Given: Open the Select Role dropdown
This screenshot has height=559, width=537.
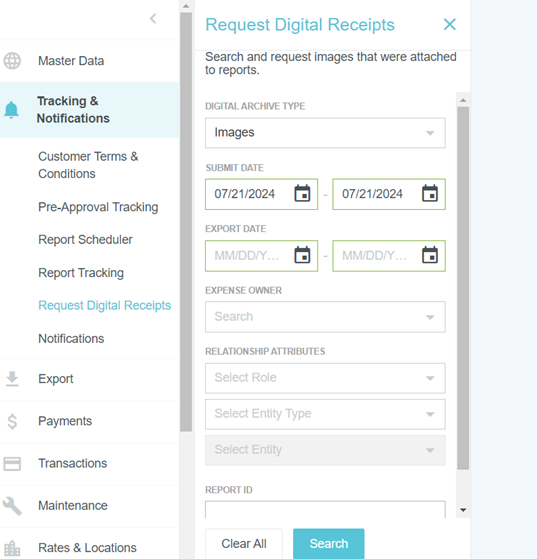Looking at the screenshot, I should (x=325, y=378).
